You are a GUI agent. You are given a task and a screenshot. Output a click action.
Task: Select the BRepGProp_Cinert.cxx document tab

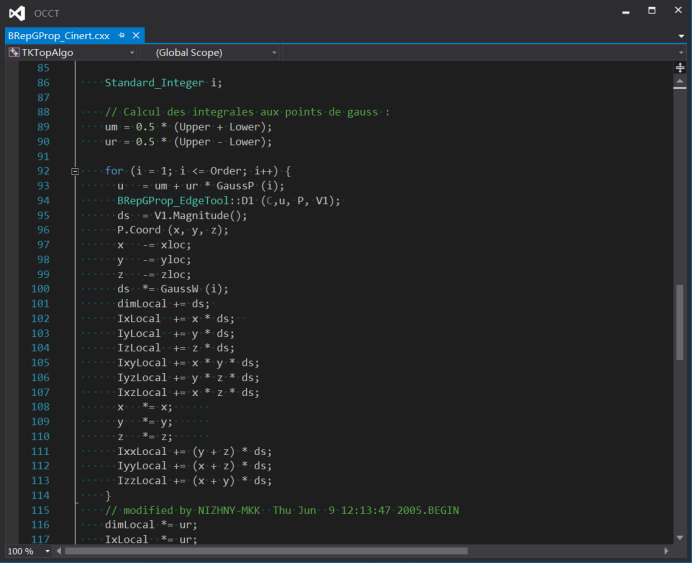[x=61, y=35]
